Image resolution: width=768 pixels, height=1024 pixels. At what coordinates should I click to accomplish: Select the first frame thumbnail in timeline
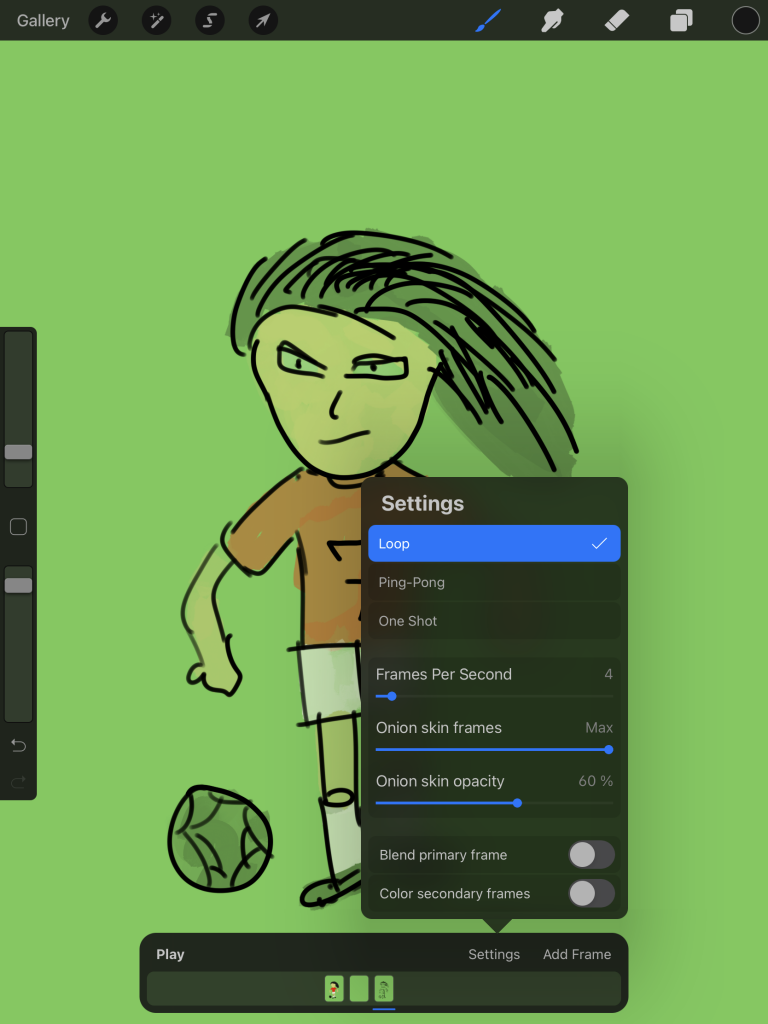[x=334, y=989]
